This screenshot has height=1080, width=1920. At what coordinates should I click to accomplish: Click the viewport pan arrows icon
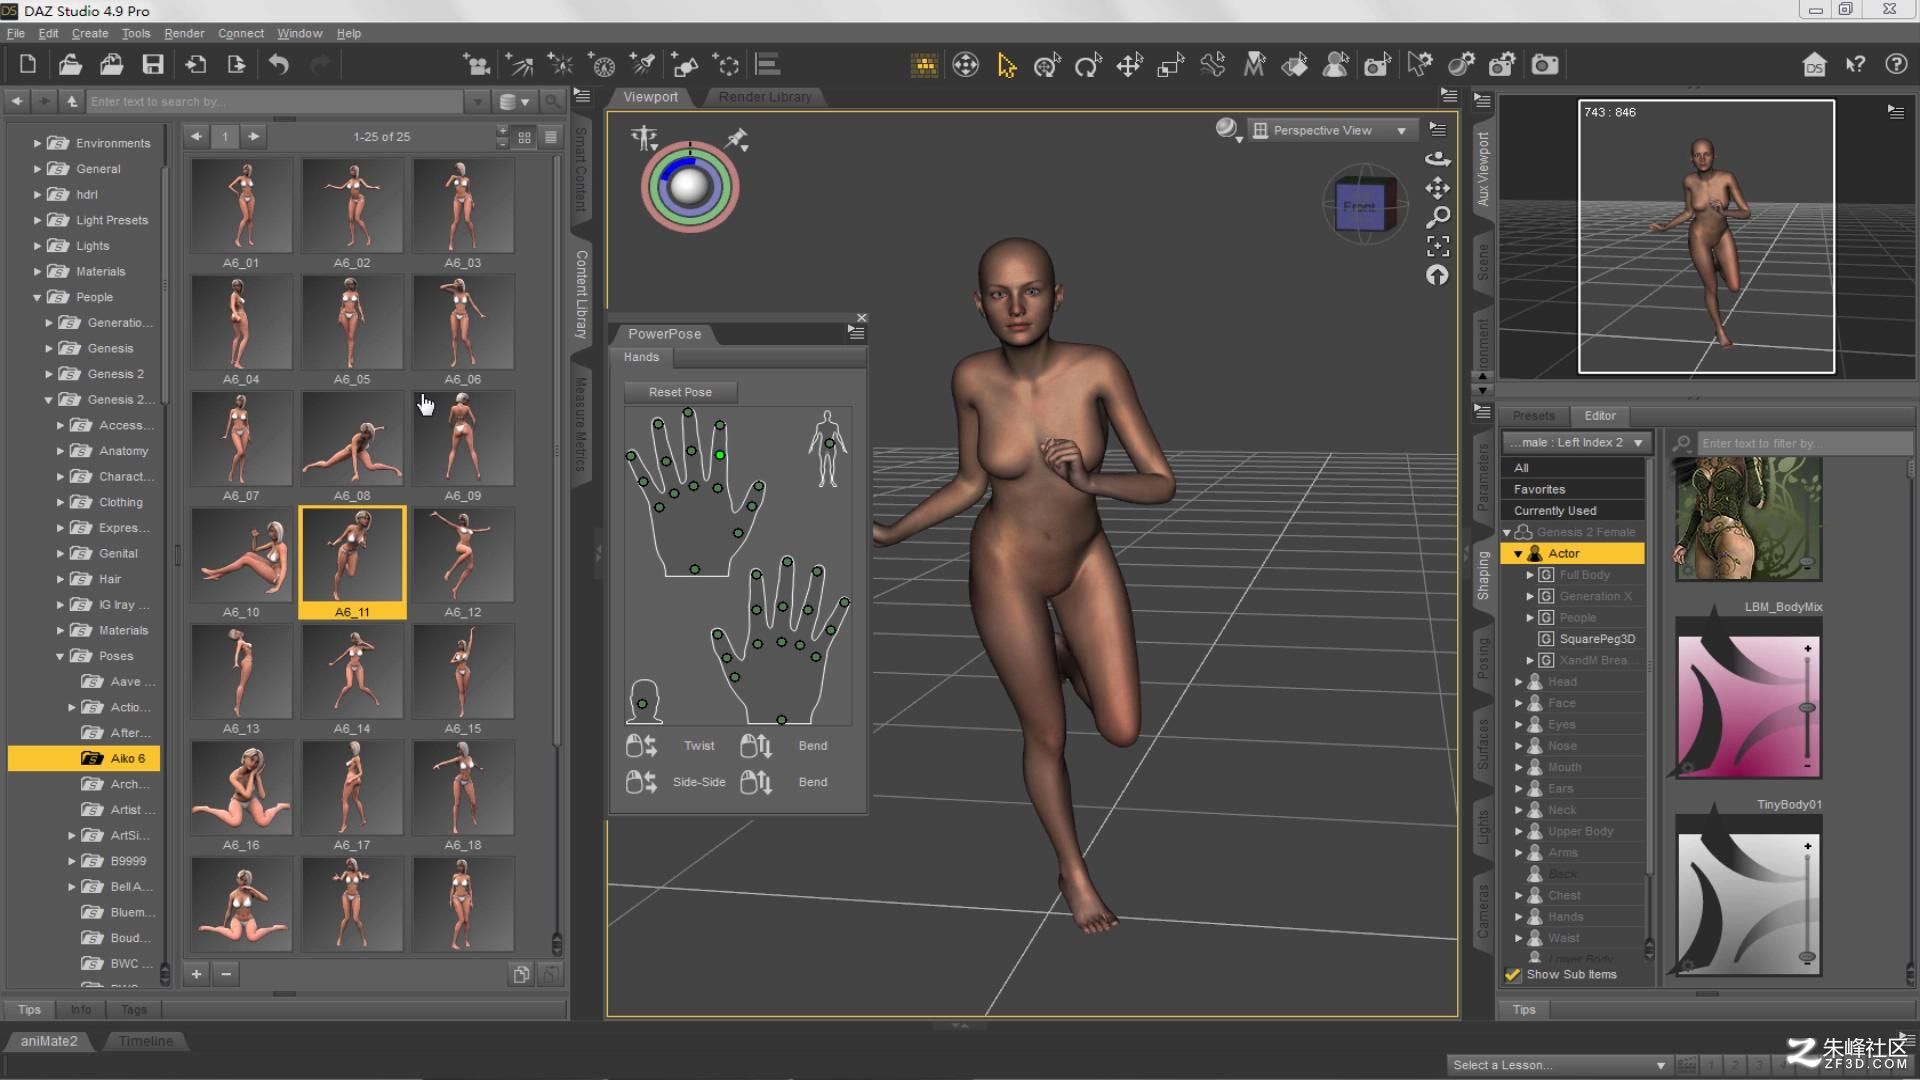coord(1438,188)
